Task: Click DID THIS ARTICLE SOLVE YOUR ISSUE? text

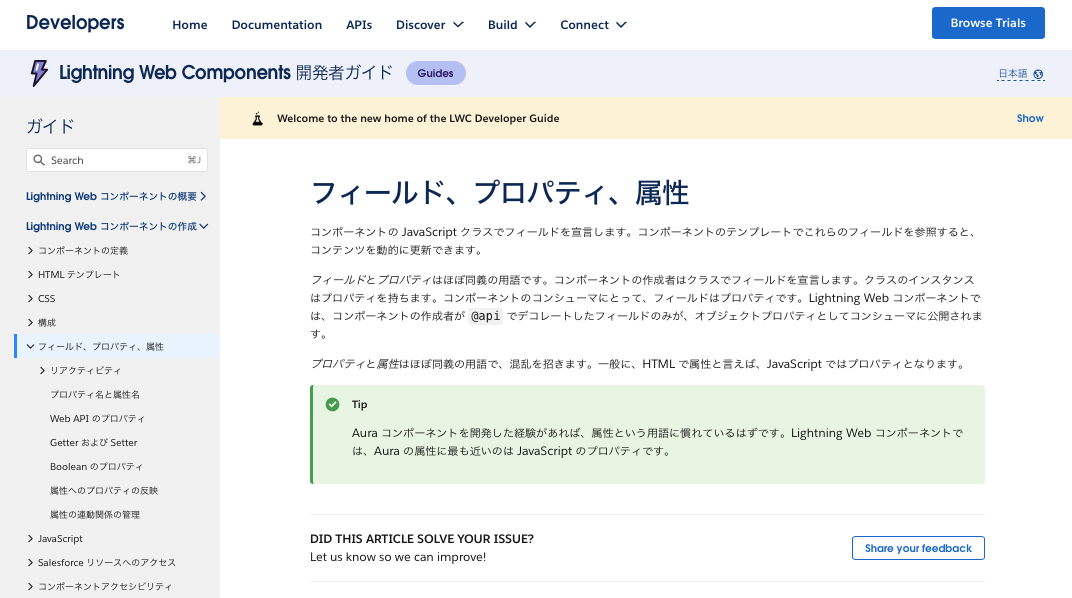Action: point(422,539)
